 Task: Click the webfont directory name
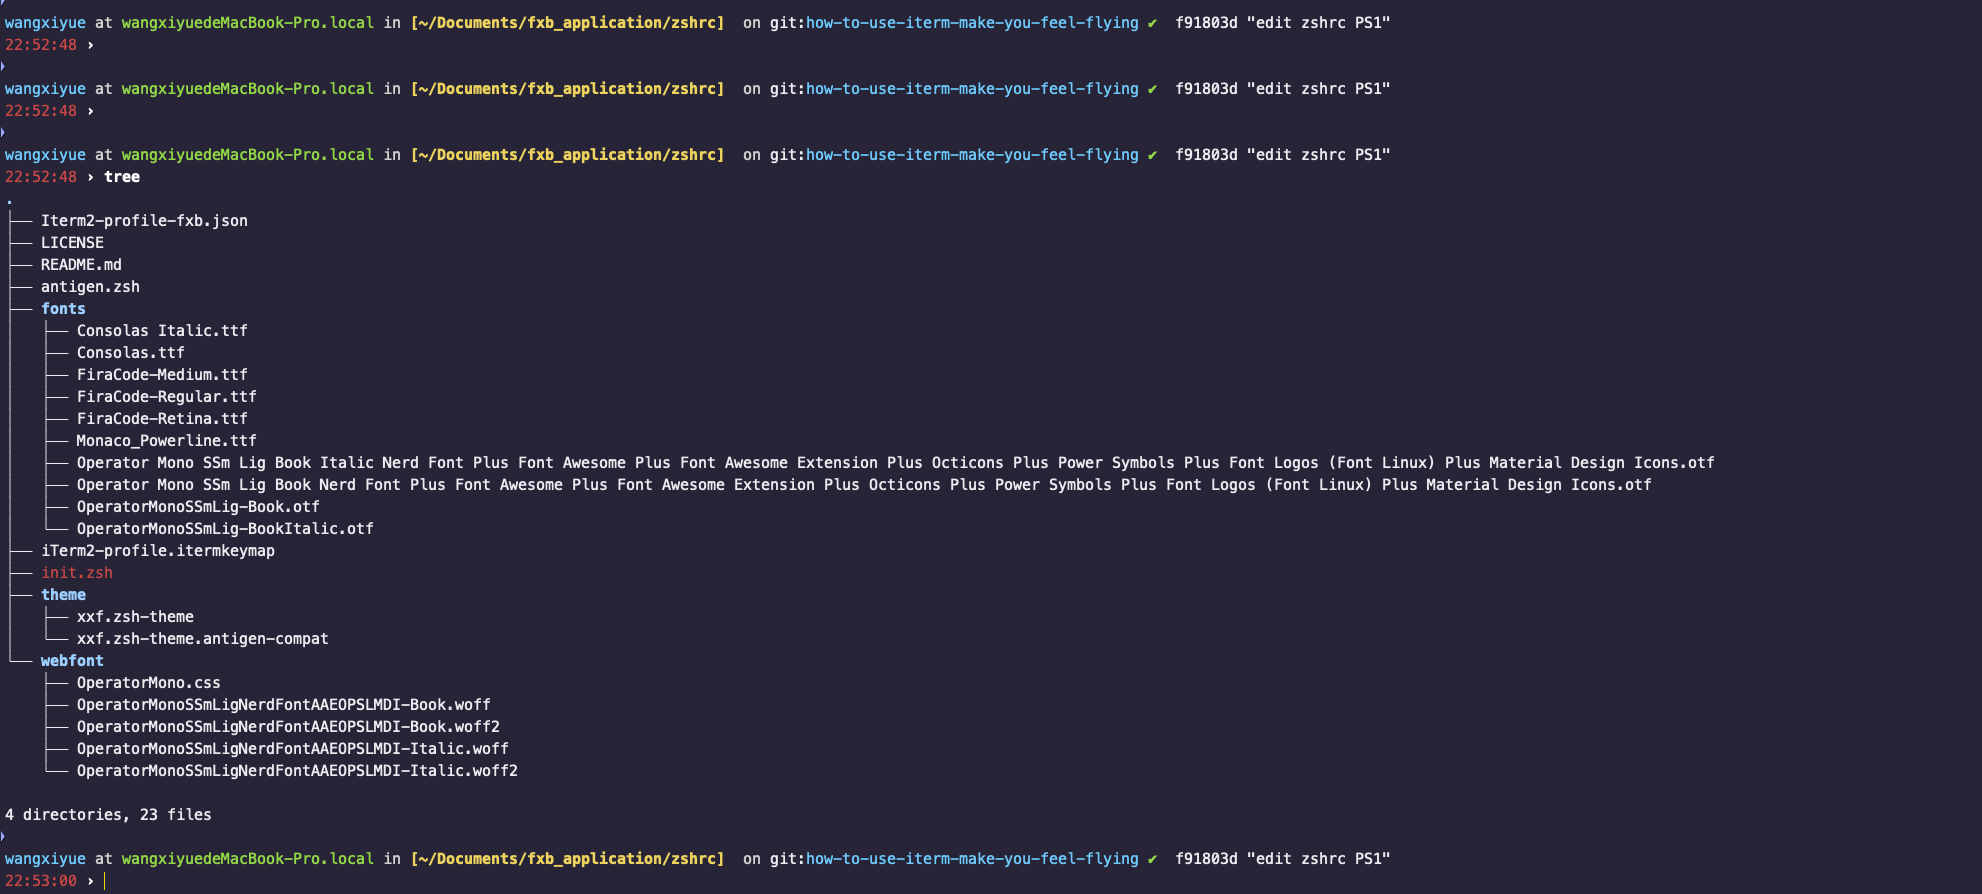click(x=72, y=661)
